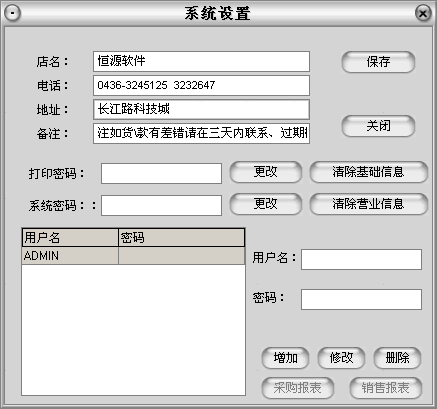
Task: Click the 清除营业信息 button
Action: click(x=368, y=204)
